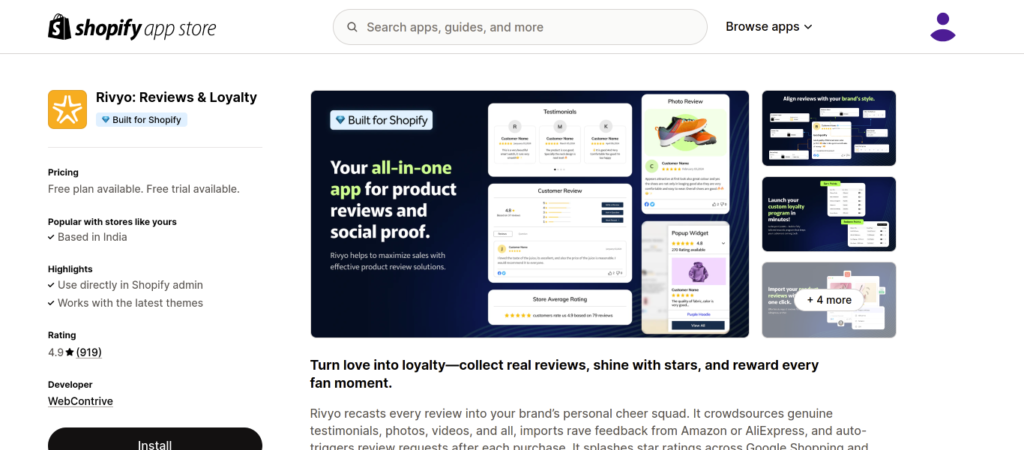Select the Free plan available text

click(x=144, y=189)
